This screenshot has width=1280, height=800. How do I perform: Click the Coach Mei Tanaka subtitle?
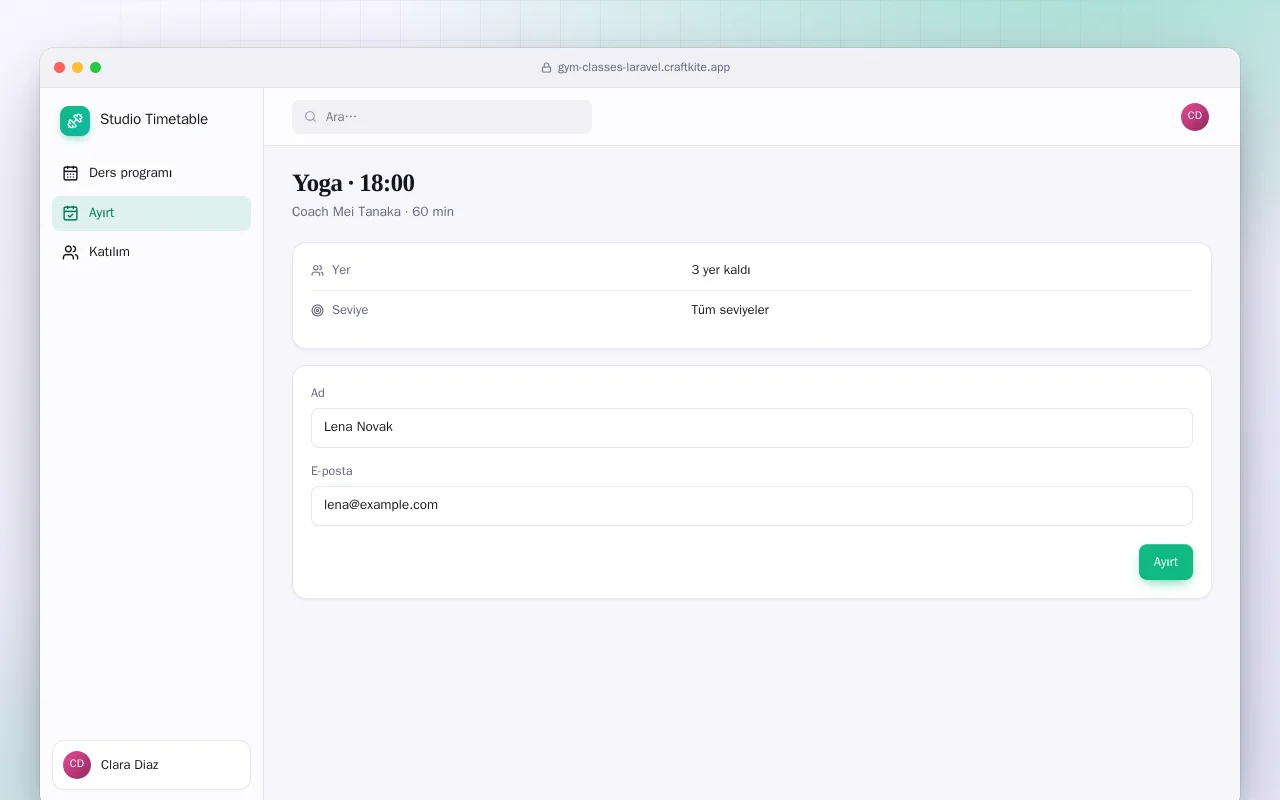click(x=373, y=212)
